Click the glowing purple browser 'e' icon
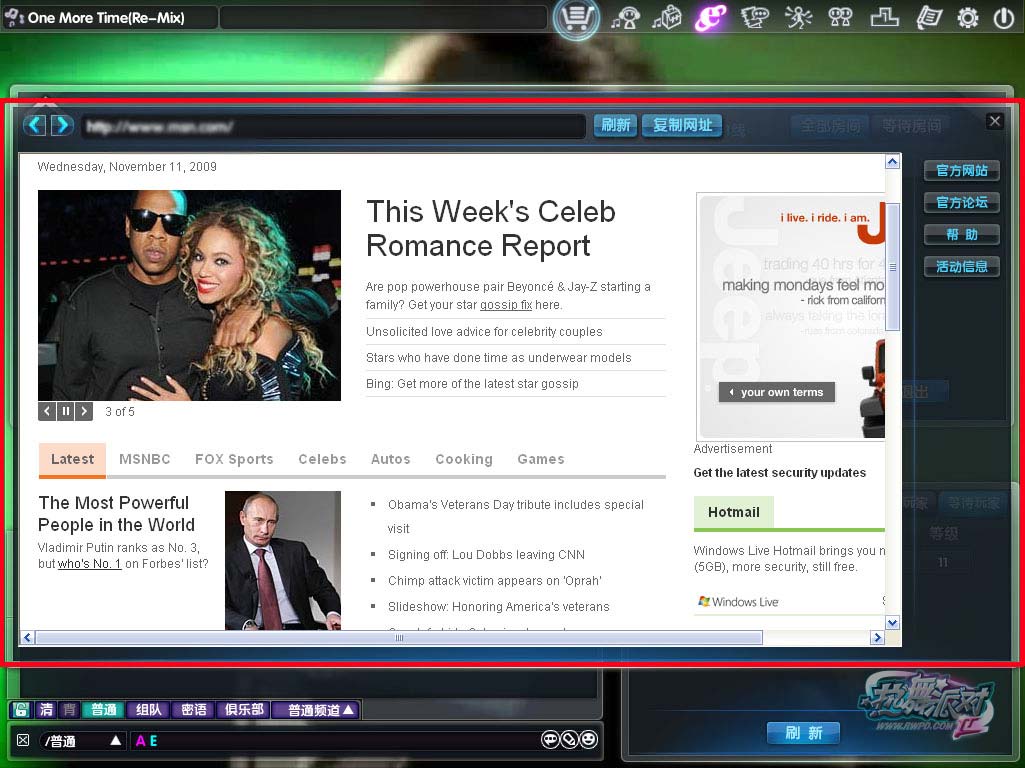This screenshot has height=768, width=1025. click(710, 18)
